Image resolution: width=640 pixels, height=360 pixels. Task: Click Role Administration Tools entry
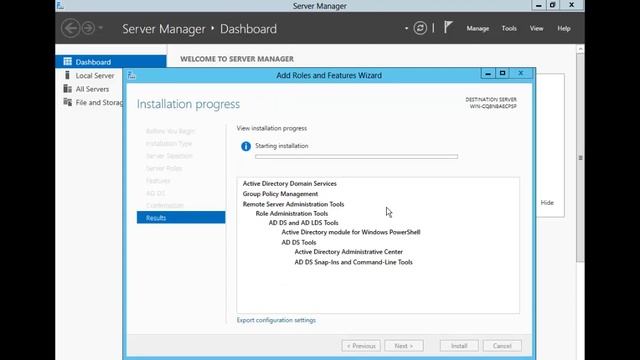(292, 213)
